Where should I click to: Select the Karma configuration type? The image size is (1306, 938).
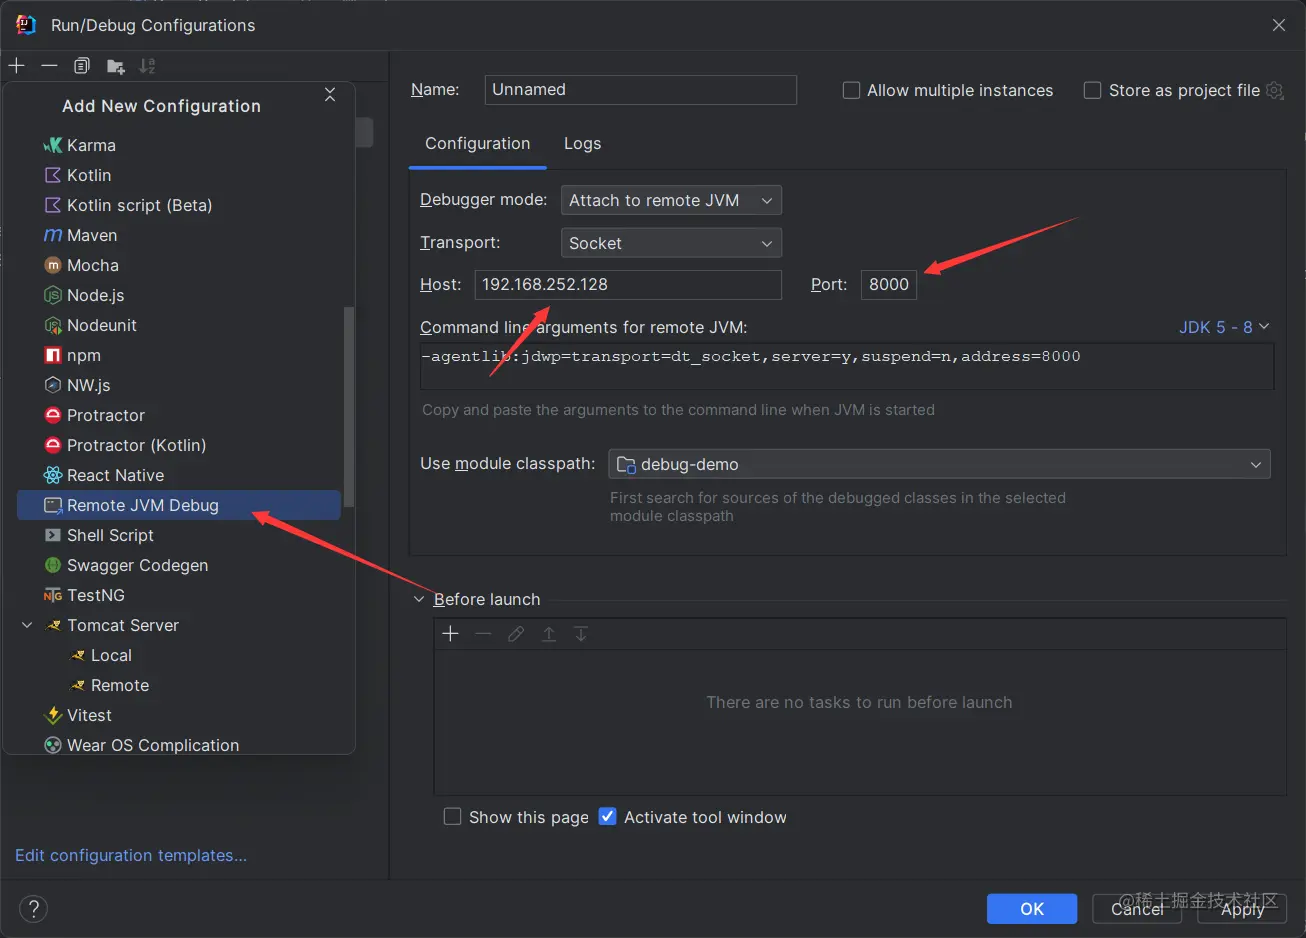[x=180, y=145]
